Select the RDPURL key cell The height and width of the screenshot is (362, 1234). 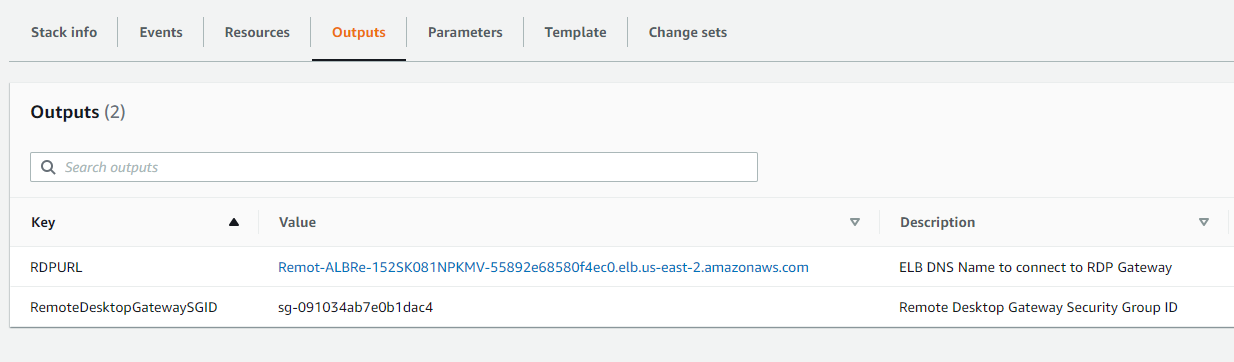(55, 267)
